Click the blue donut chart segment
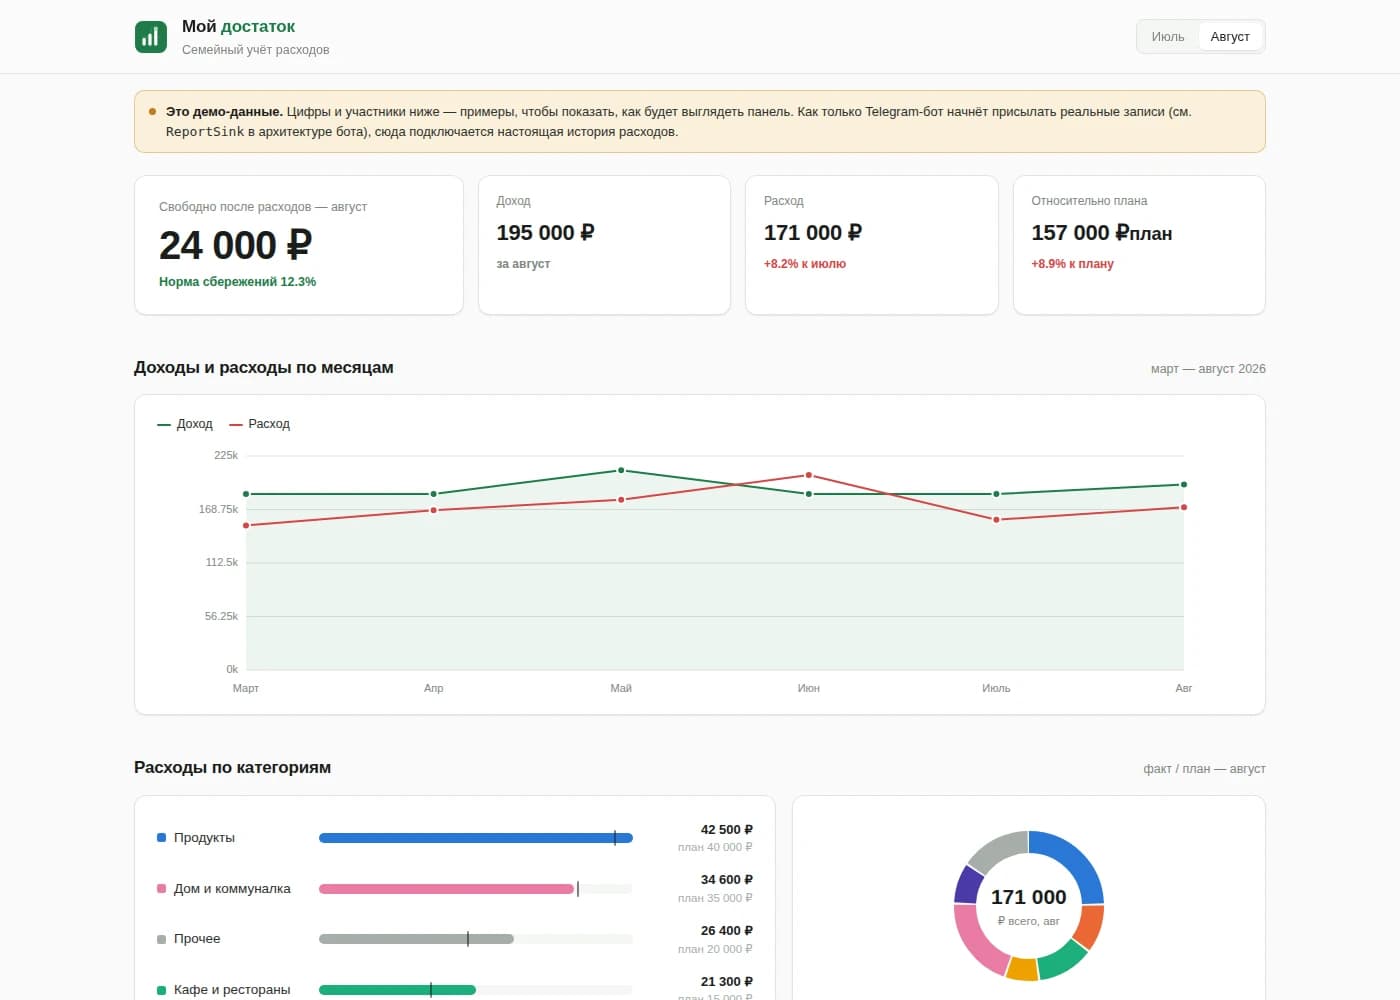1400x1000 pixels. (x=1076, y=858)
